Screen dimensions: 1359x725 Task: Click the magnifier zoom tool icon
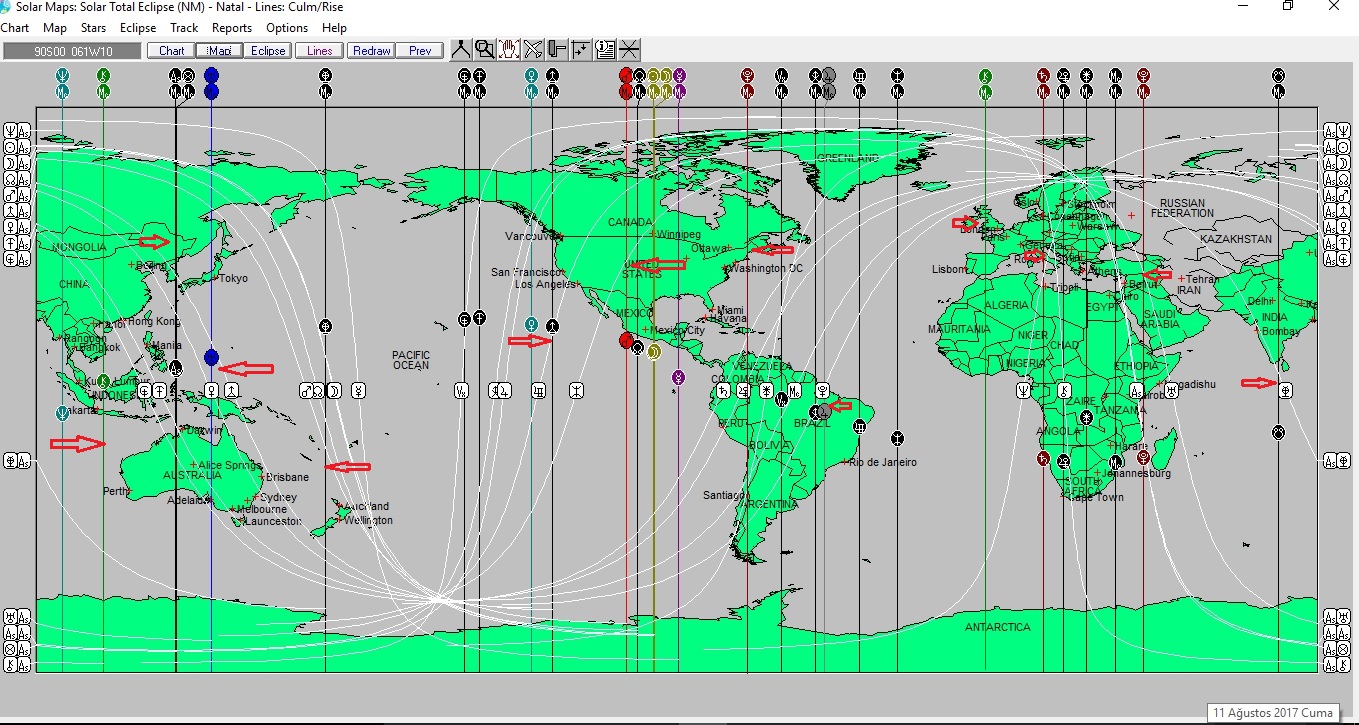[485, 49]
